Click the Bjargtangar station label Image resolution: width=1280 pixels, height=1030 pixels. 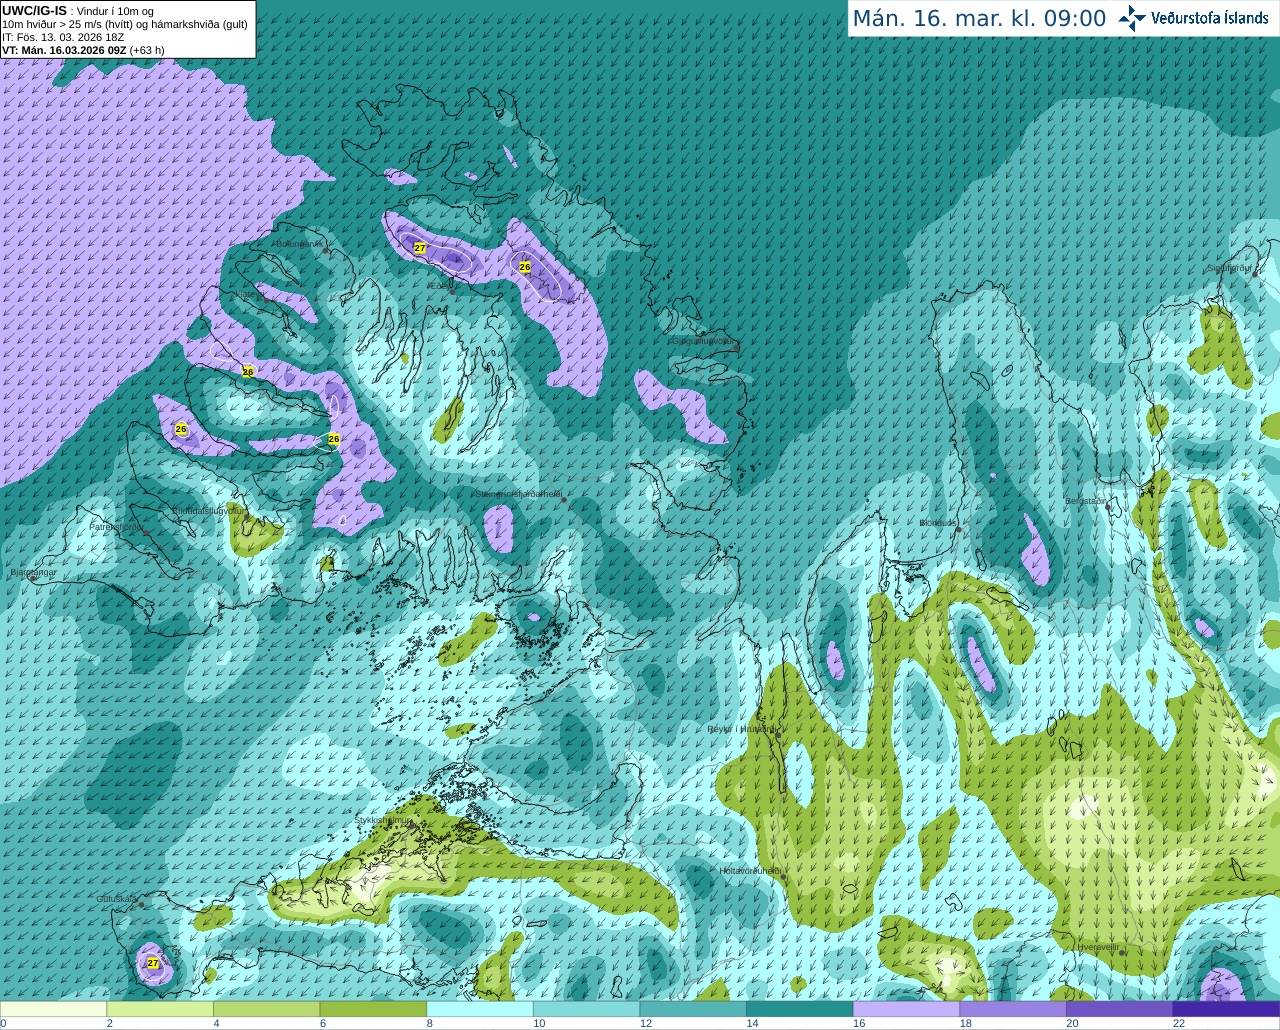click(33, 573)
